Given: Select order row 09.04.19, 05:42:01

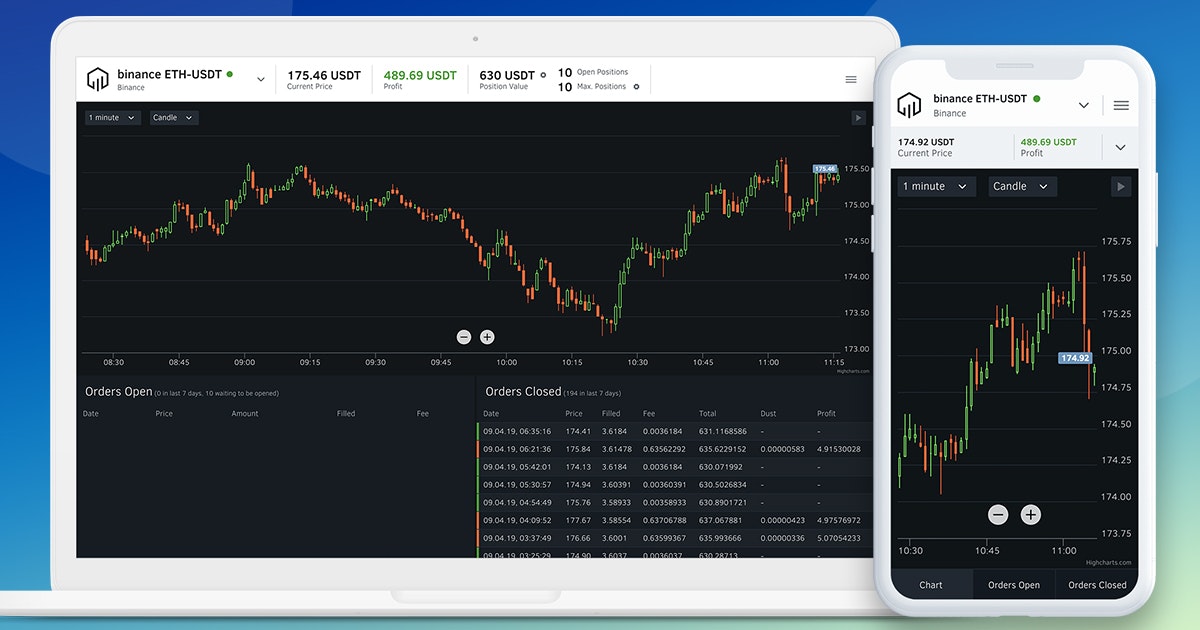Looking at the screenshot, I should click(x=675, y=467).
